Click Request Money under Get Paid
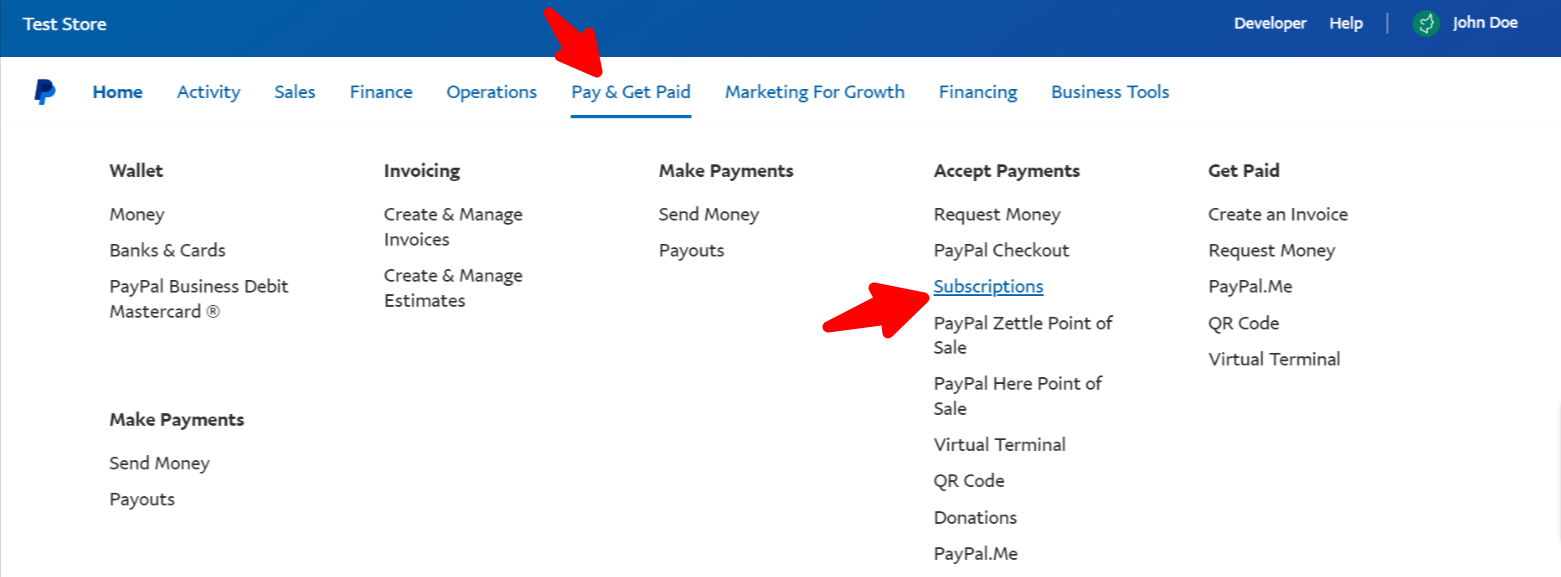This screenshot has height=577, width=1561. (x=1272, y=251)
